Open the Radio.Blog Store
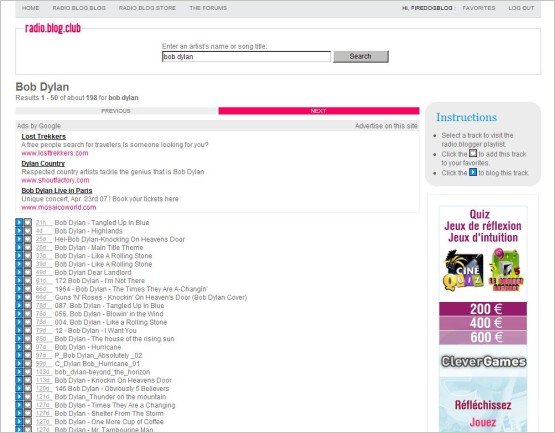Screen dimensions: 555x433 click(147, 8)
